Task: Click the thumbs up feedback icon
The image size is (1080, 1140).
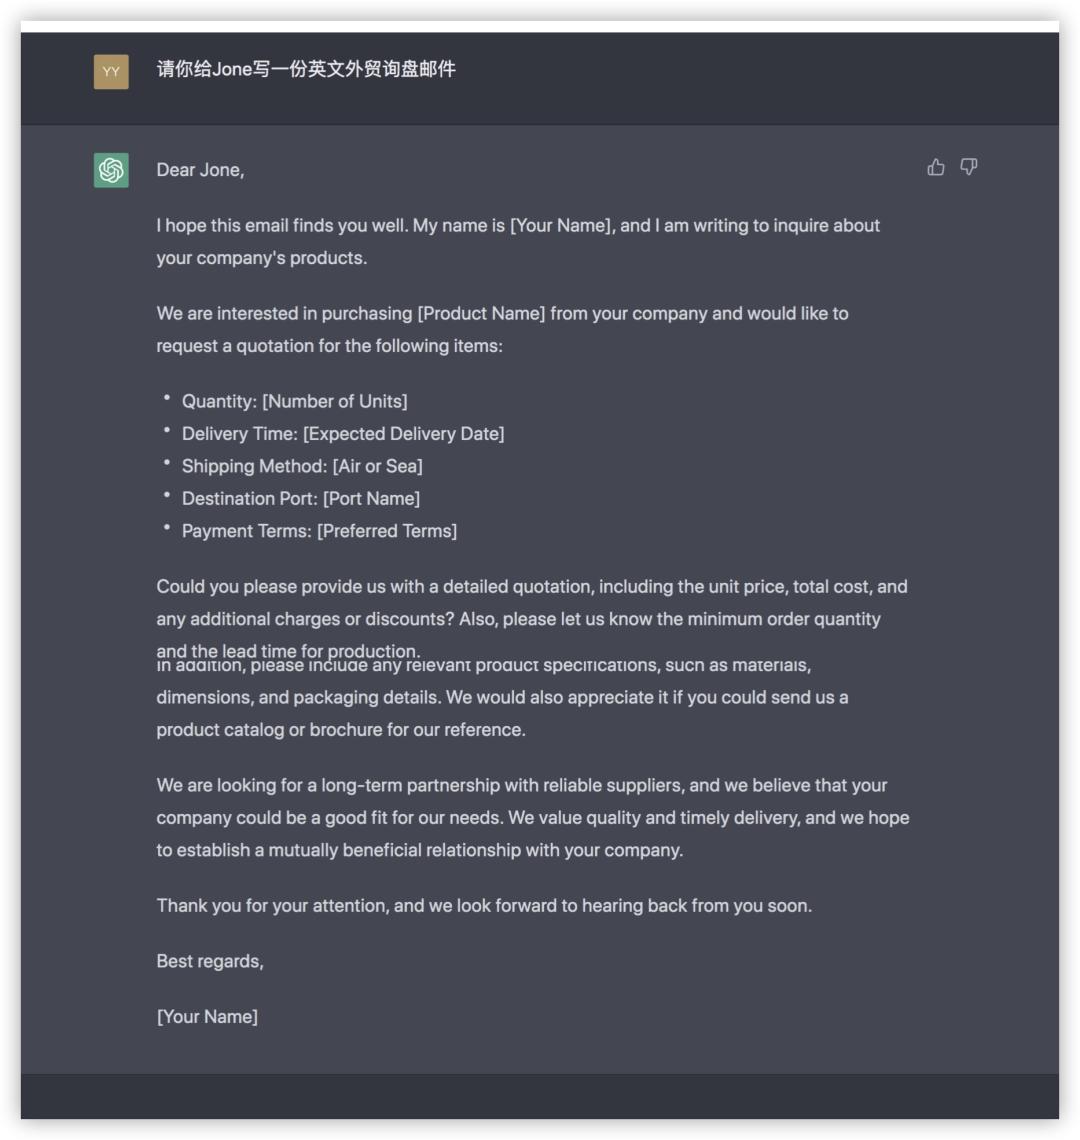Action: (x=936, y=168)
